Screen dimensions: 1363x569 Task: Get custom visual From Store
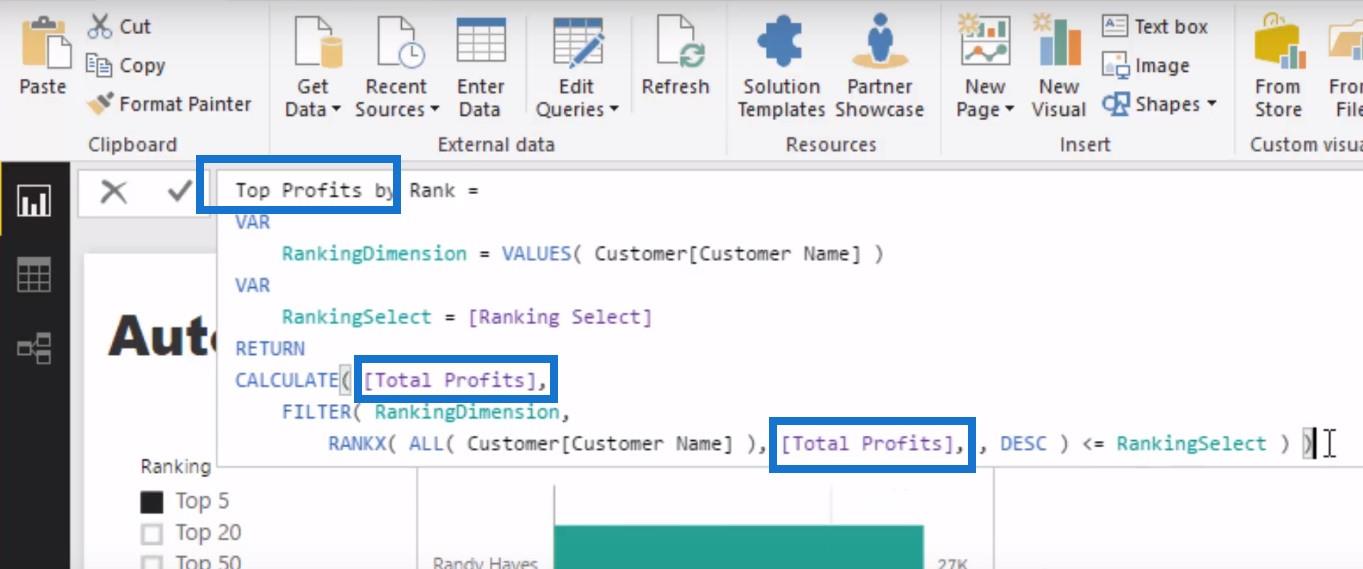tap(1278, 68)
